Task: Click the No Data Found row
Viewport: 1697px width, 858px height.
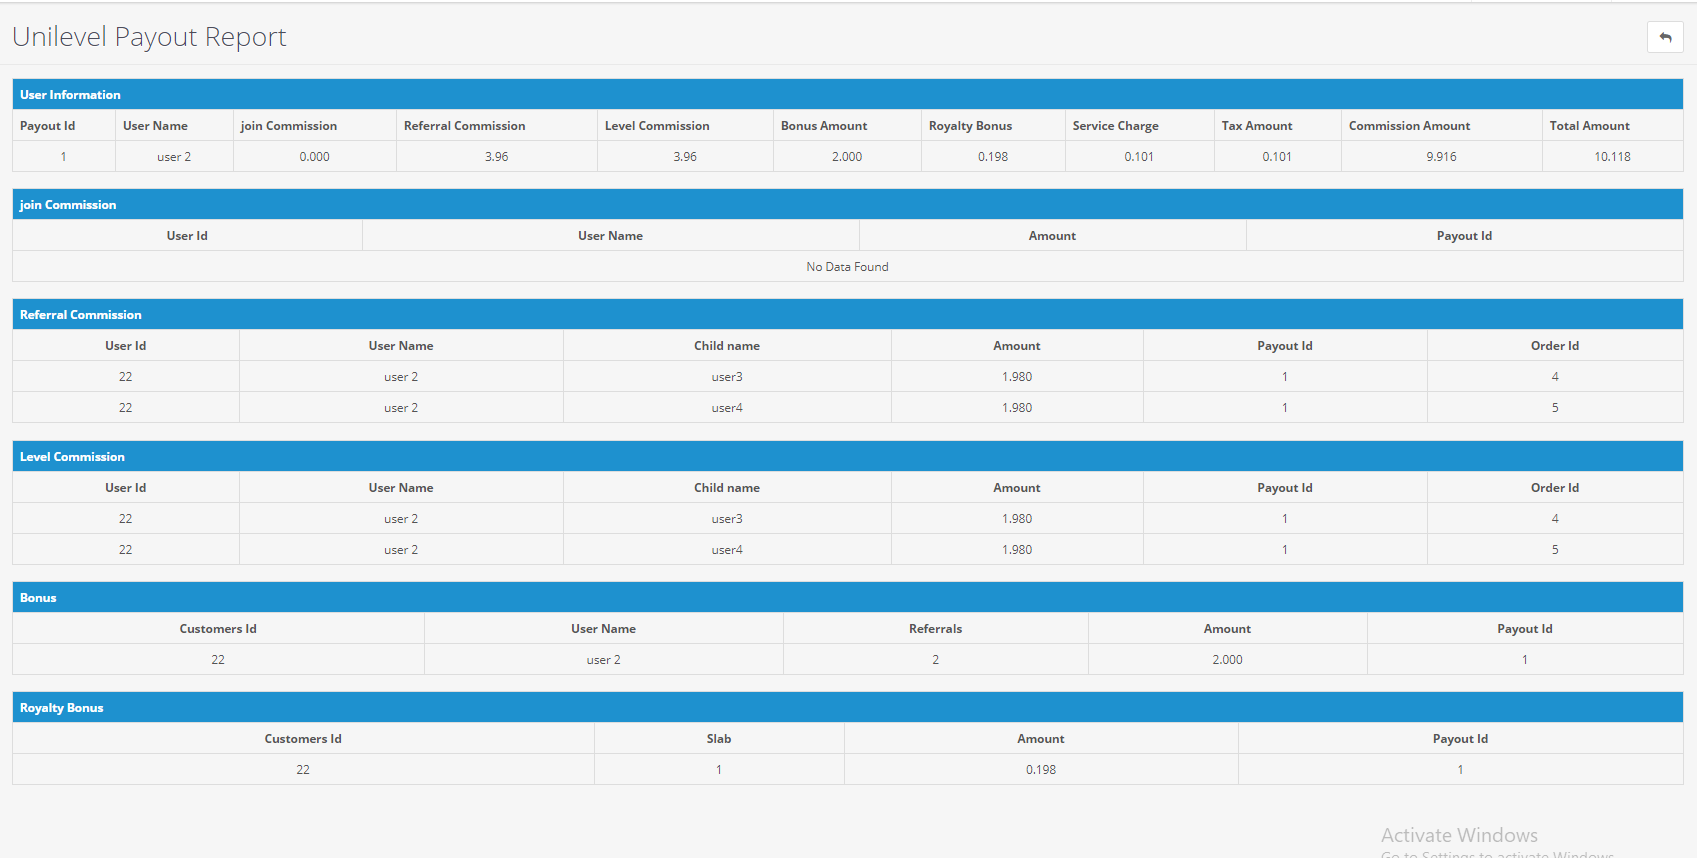Action: [847, 267]
